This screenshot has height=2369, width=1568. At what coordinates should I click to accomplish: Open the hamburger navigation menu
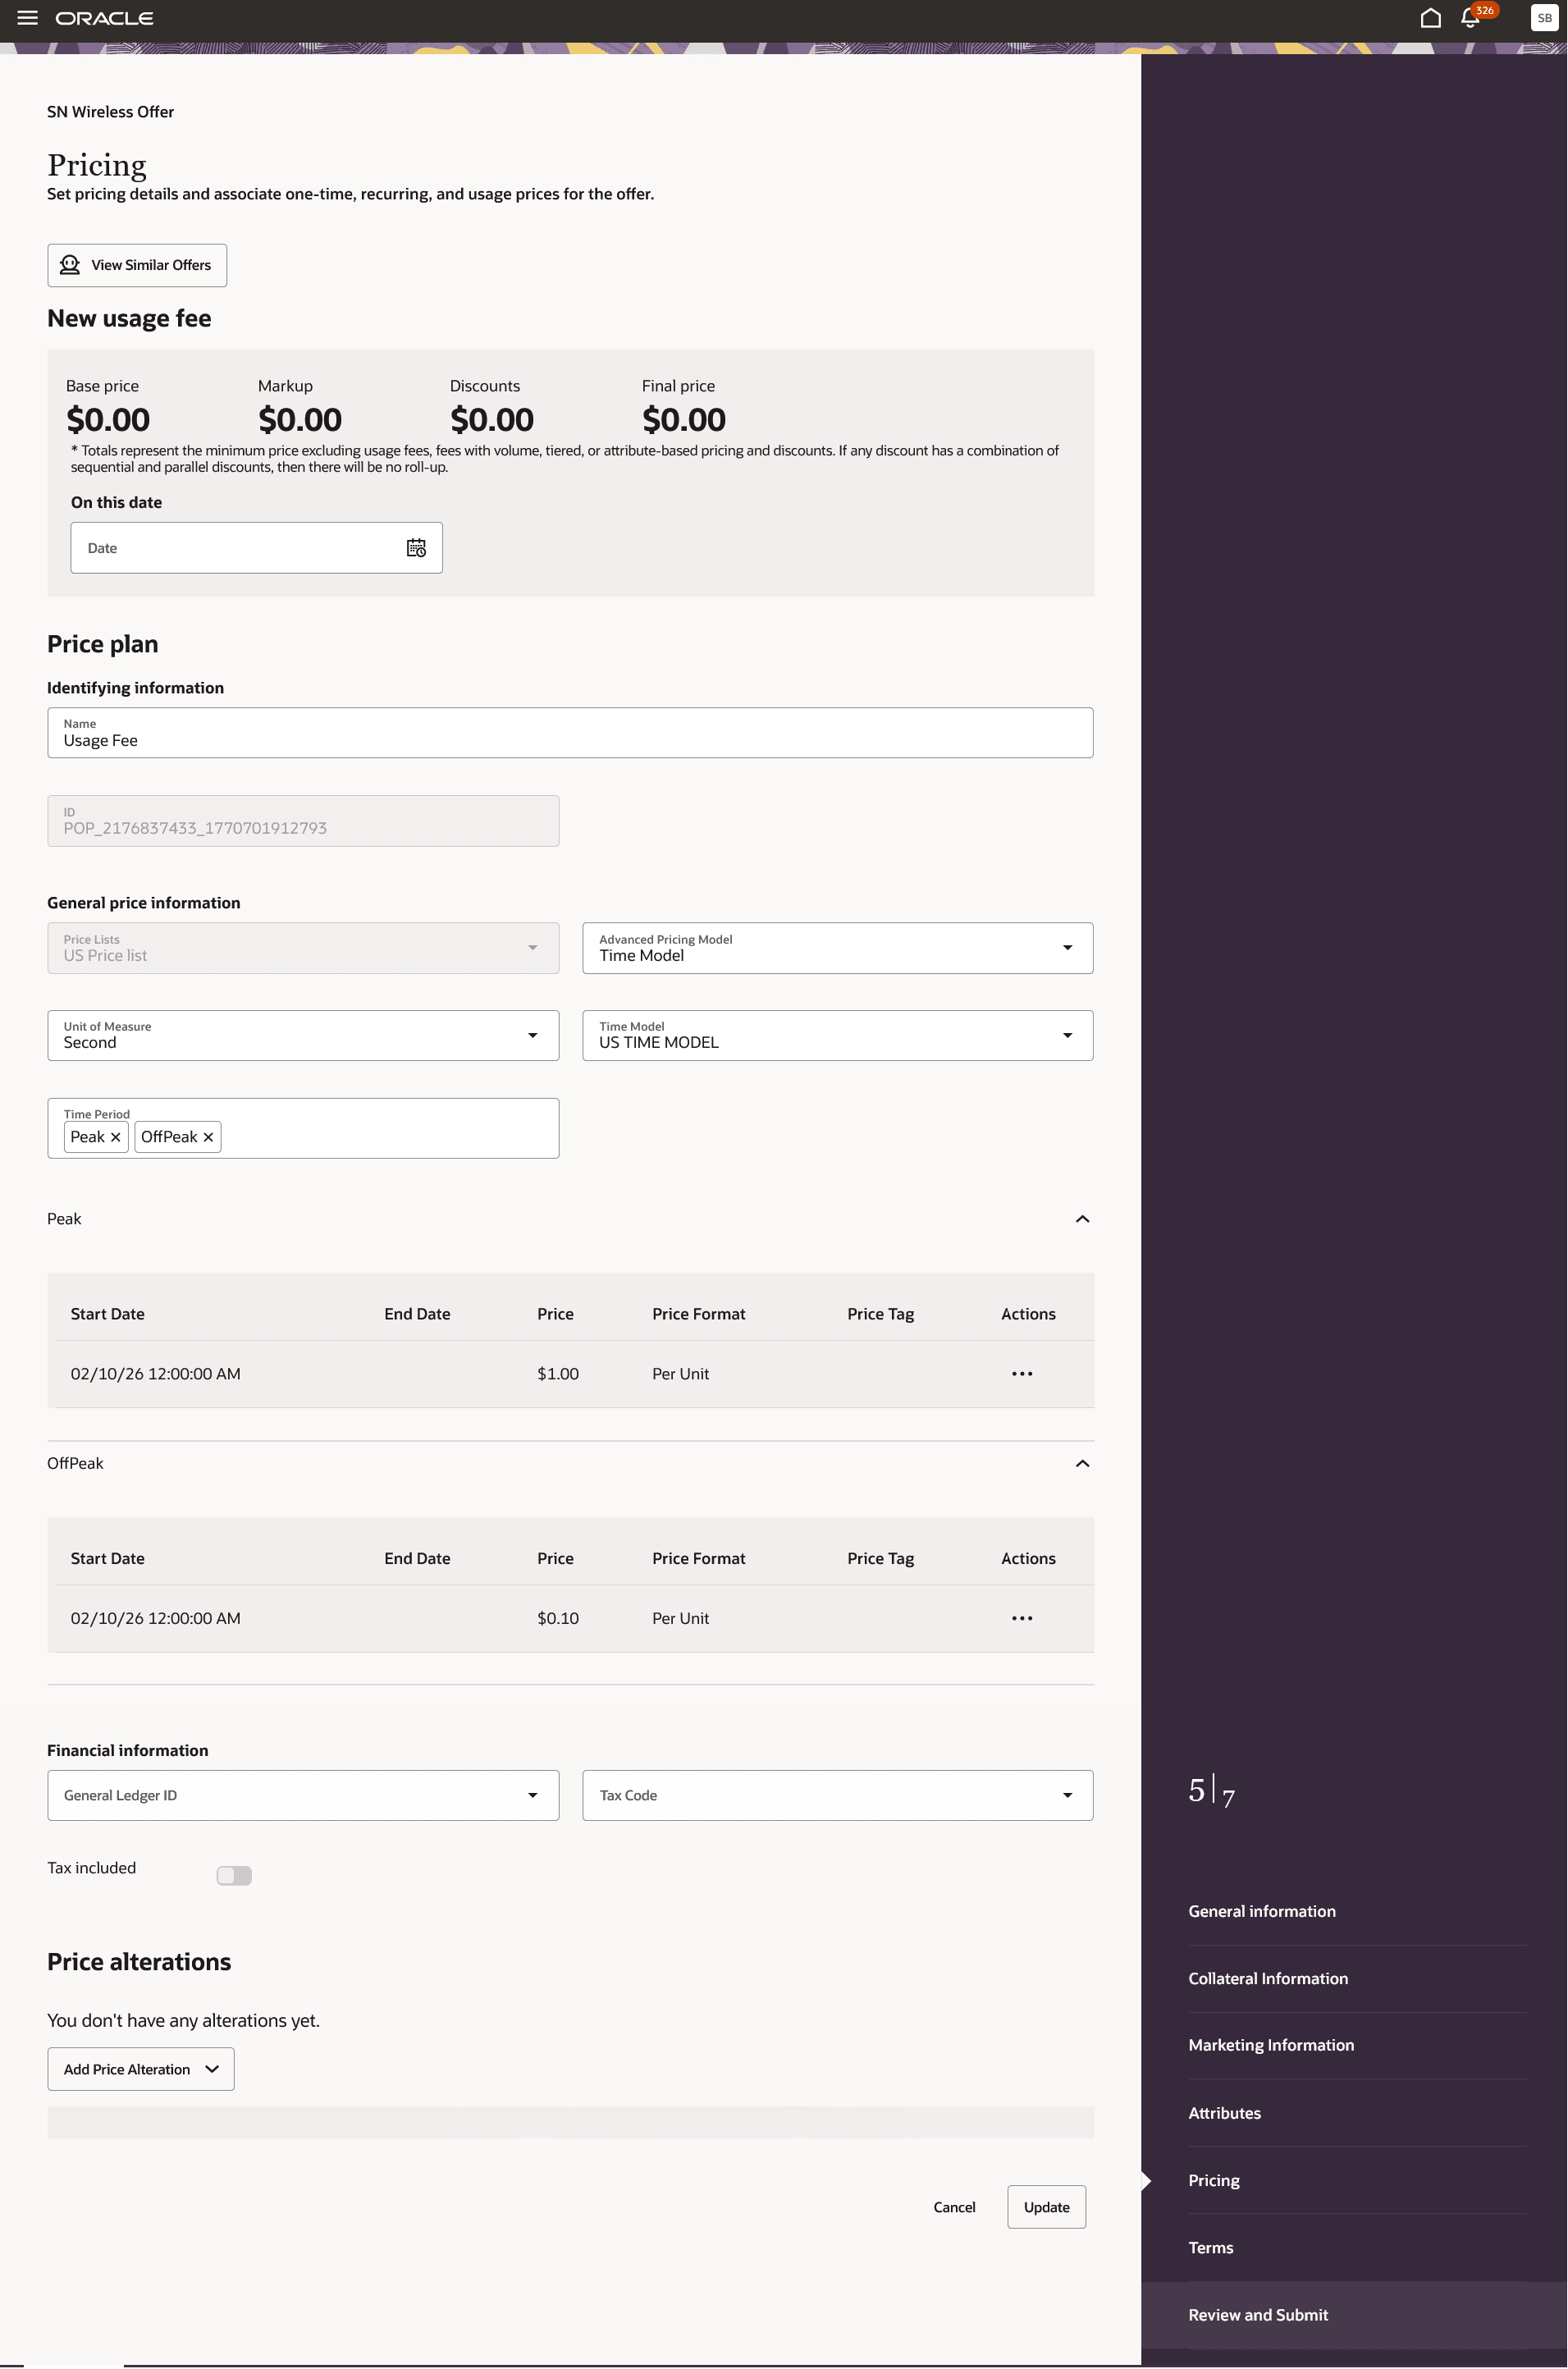(x=27, y=17)
